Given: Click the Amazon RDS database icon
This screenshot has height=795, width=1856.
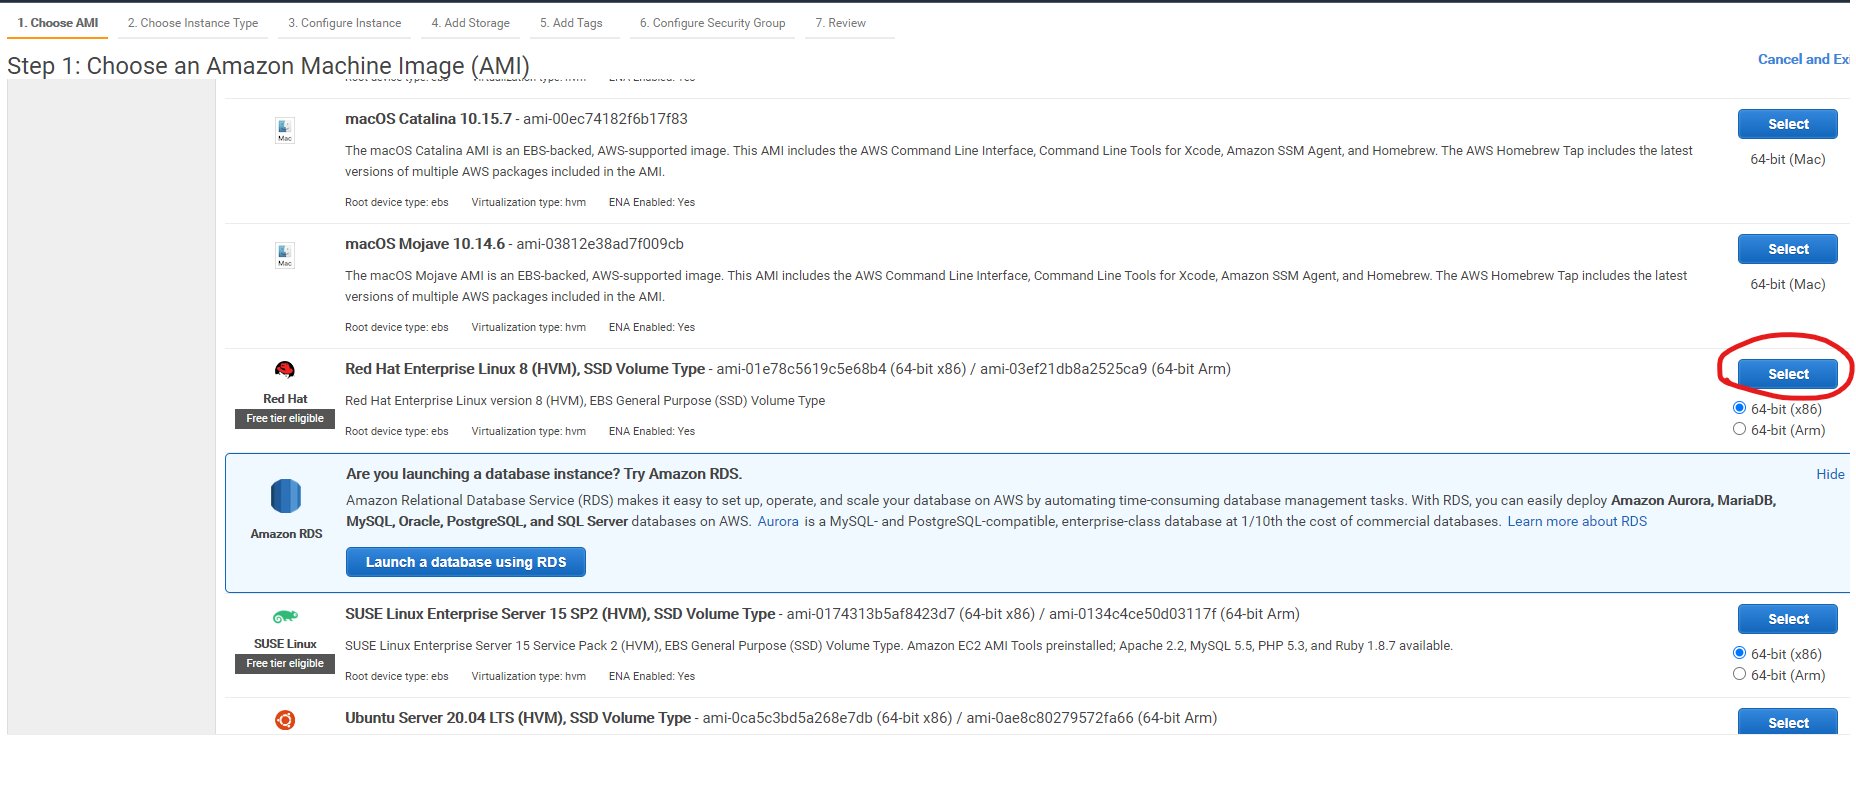Looking at the screenshot, I should (x=286, y=496).
